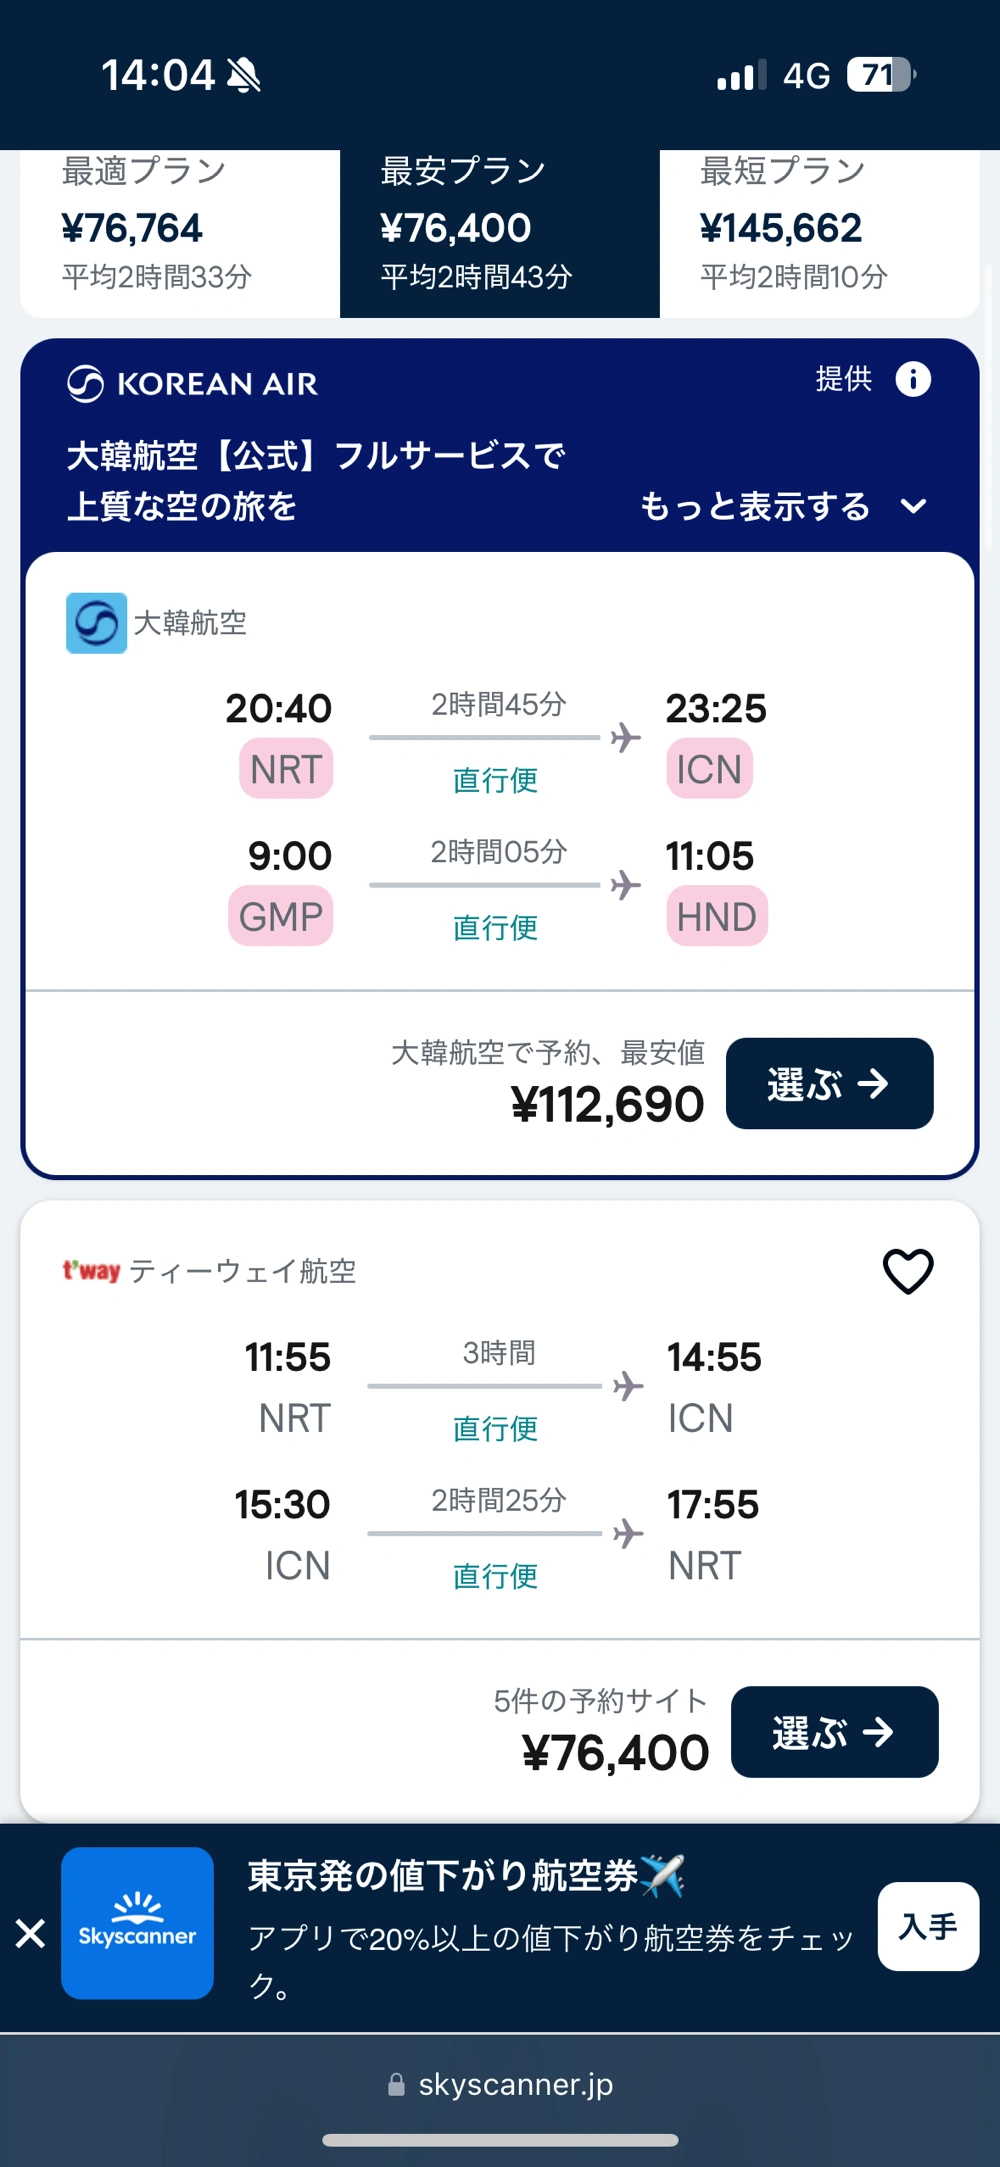
Task: Tap the NRT departure airport badge
Action: point(286,769)
